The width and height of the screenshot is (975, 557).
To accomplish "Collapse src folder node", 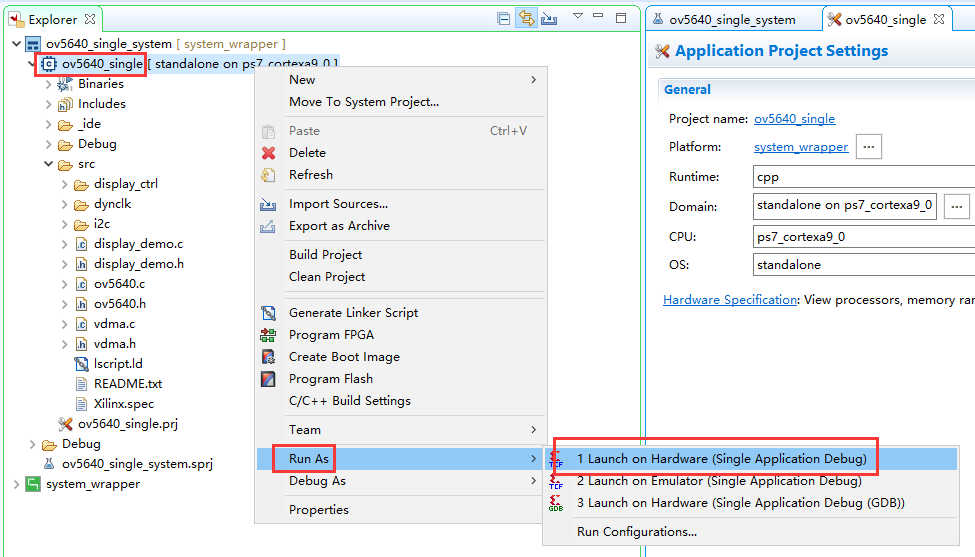I will tap(49, 164).
